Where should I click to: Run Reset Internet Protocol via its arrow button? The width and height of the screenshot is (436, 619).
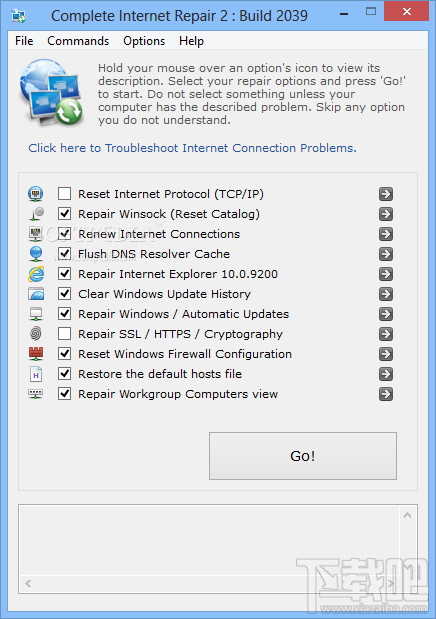(386, 194)
